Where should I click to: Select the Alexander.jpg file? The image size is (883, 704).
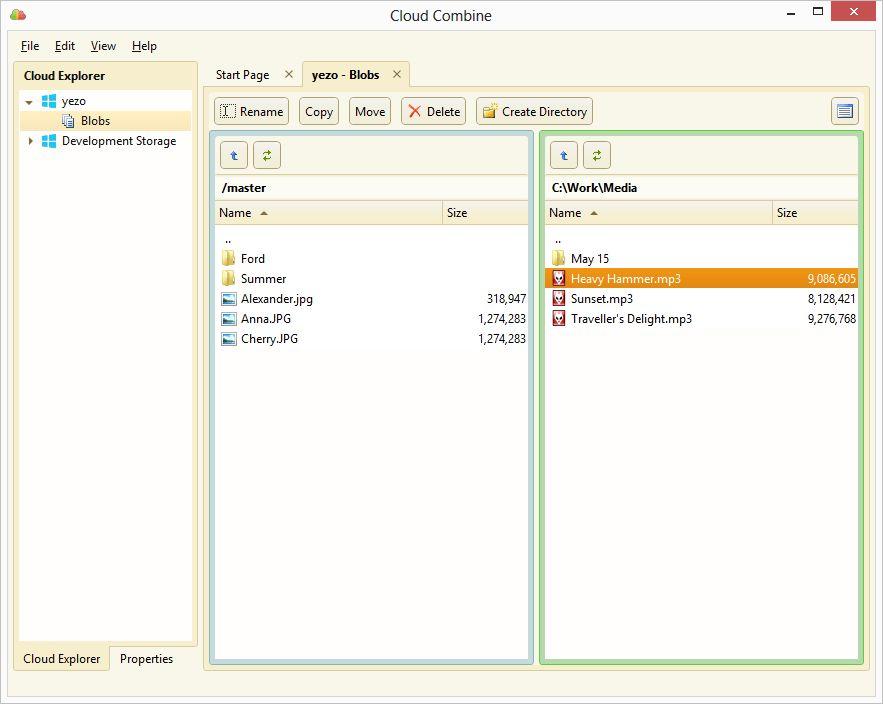(276, 299)
